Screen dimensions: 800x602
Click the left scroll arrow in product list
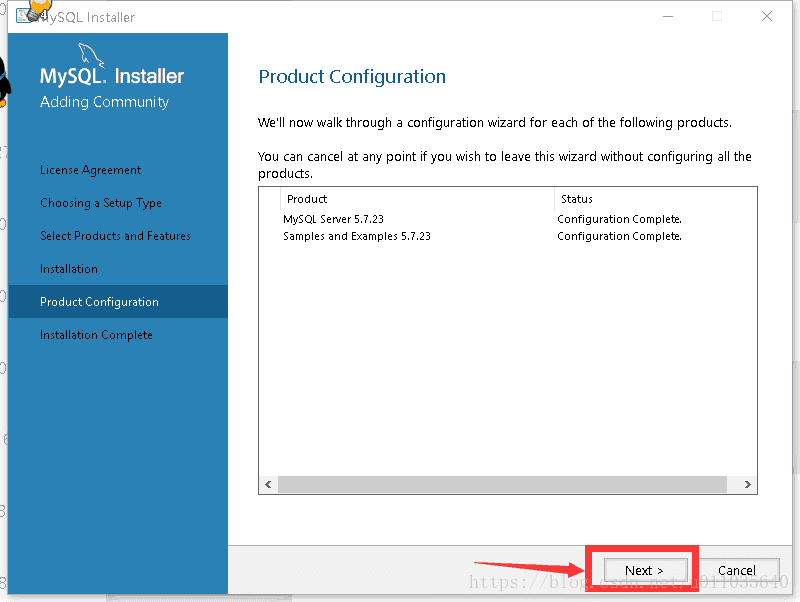(268, 484)
